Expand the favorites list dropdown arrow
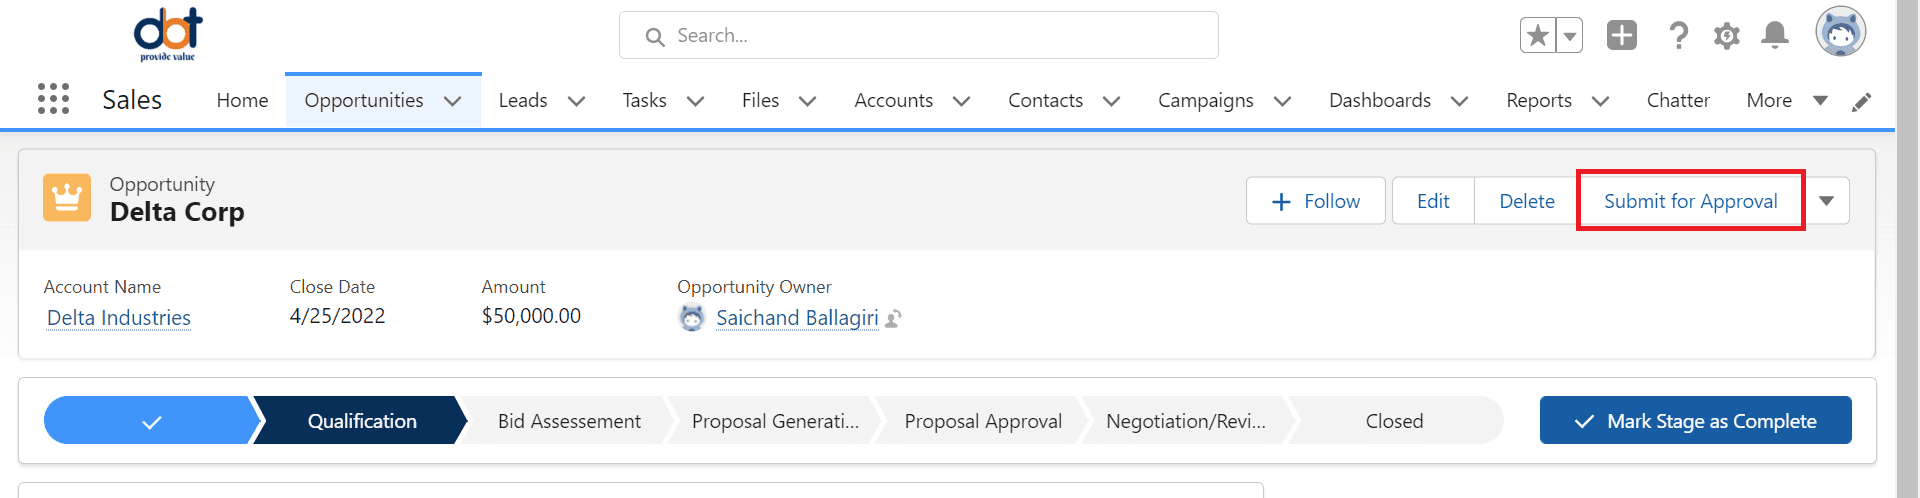 pyautogui.click(x=1570, y=36)
